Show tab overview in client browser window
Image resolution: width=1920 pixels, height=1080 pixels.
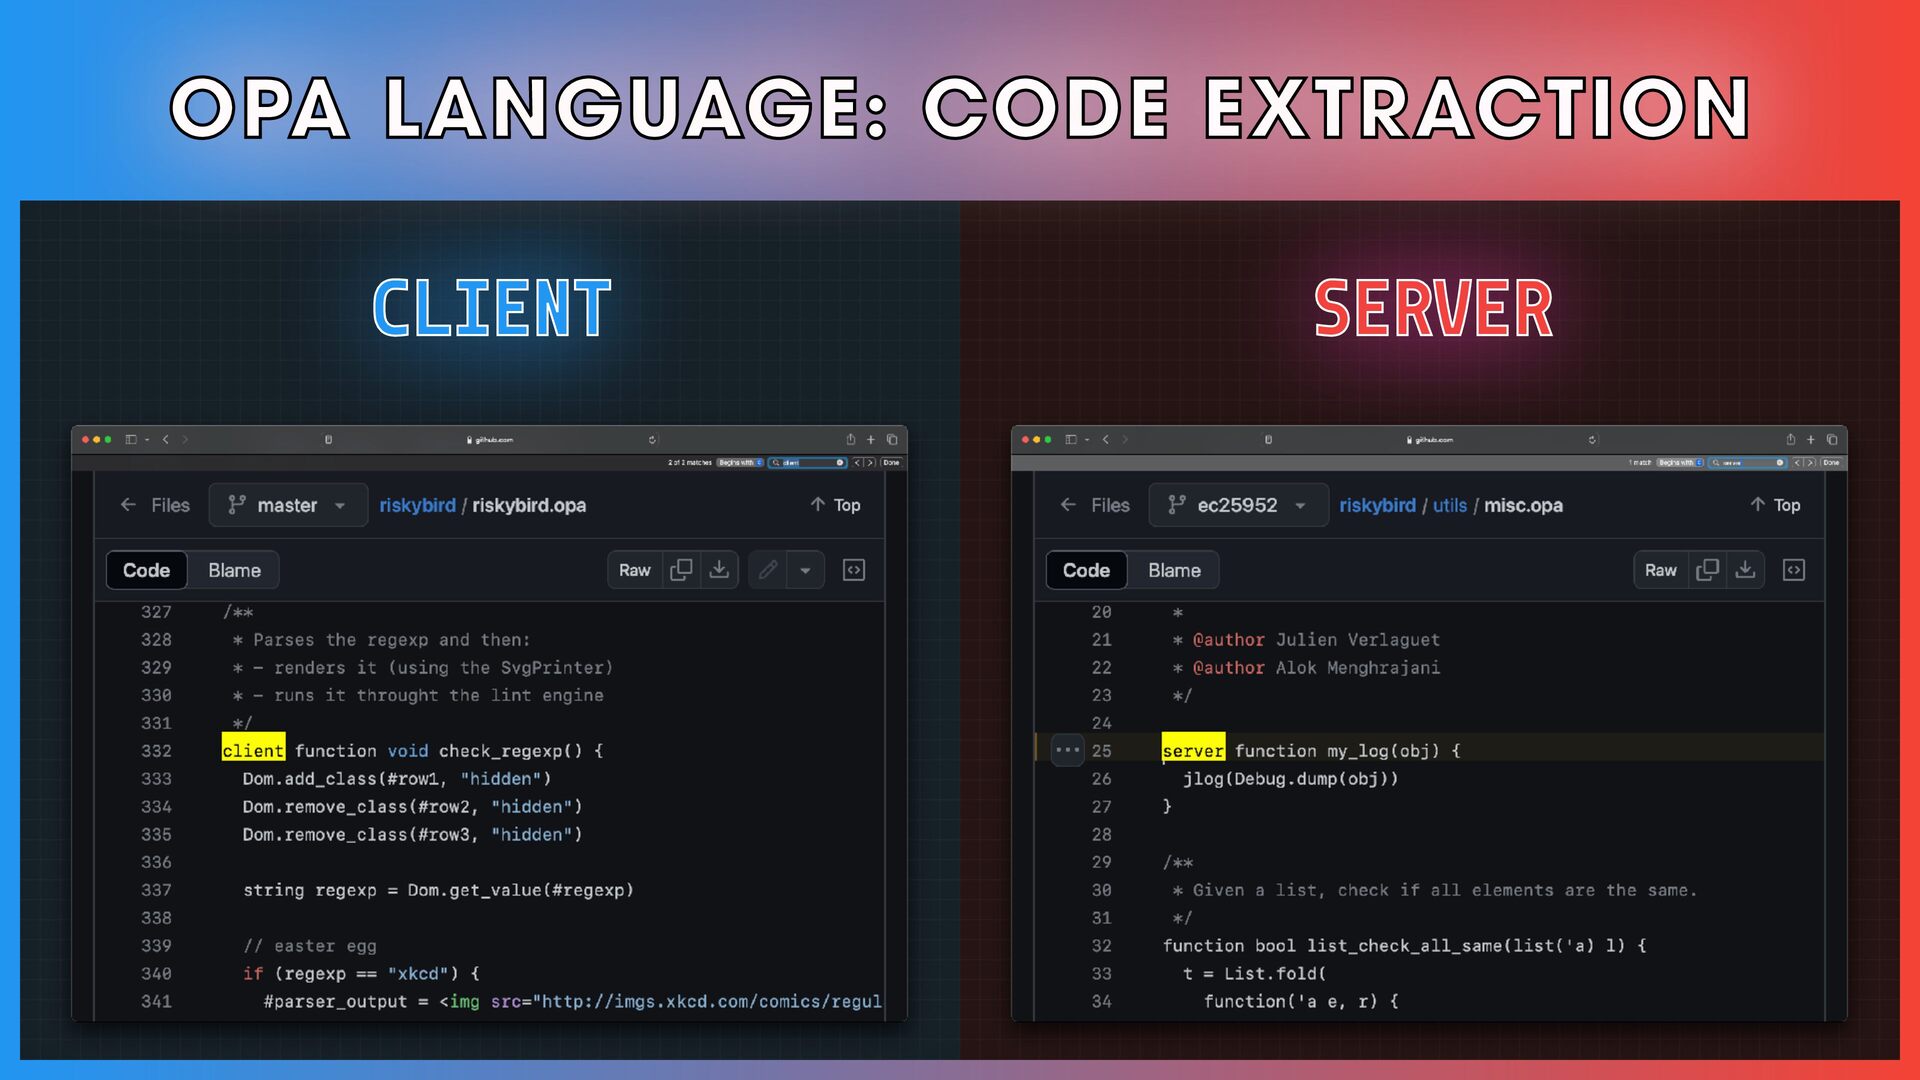(892, 439)
